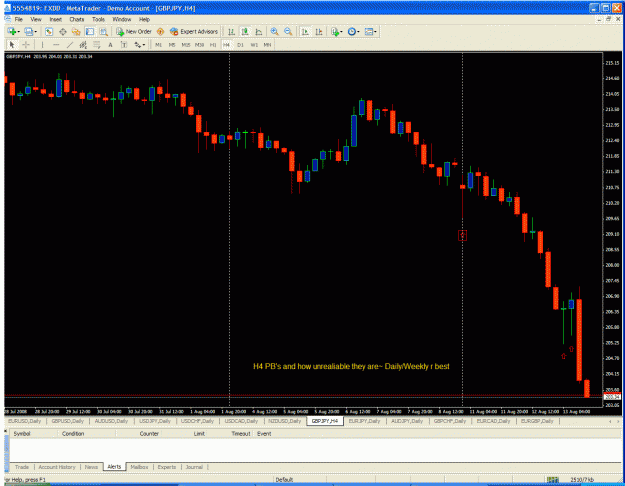Switch the chart to M1 timeframe
This screenshot has width=625, height=486.
point(158,45)
